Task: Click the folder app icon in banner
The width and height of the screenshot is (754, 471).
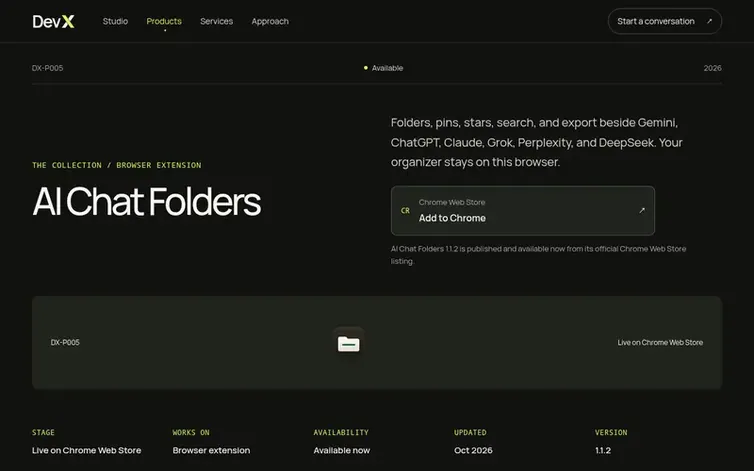Action: click(349, 344)
